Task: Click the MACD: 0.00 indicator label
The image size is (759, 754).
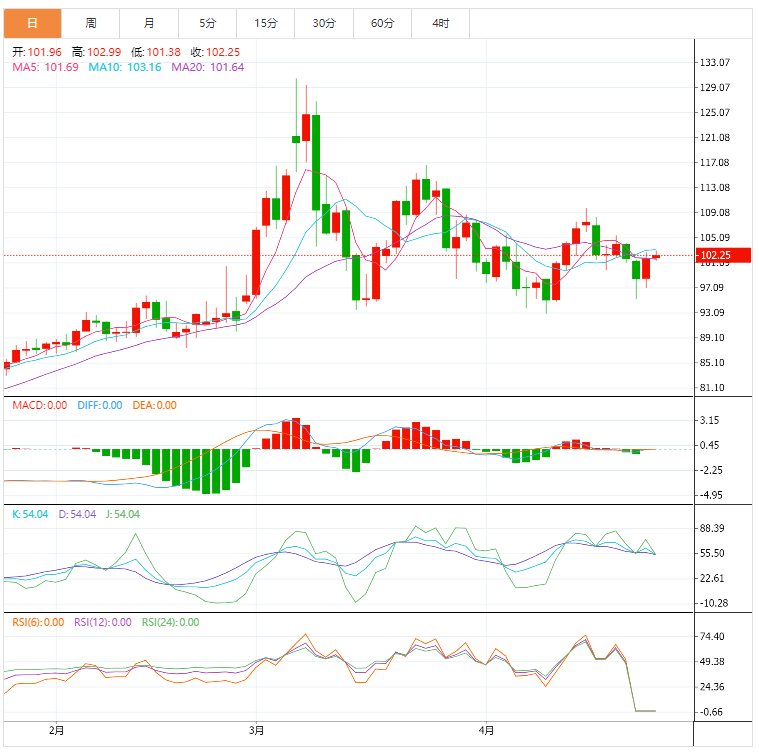Action: [40, 406]
